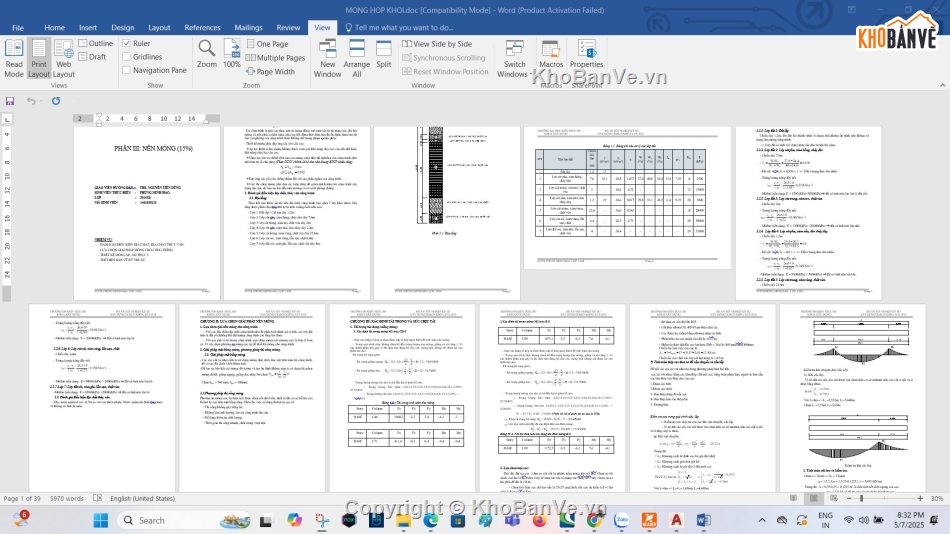Open Word from the taskbar
The width and height of the screenshot is (950, 534).
pyautogui.click(x=703, y=520)
